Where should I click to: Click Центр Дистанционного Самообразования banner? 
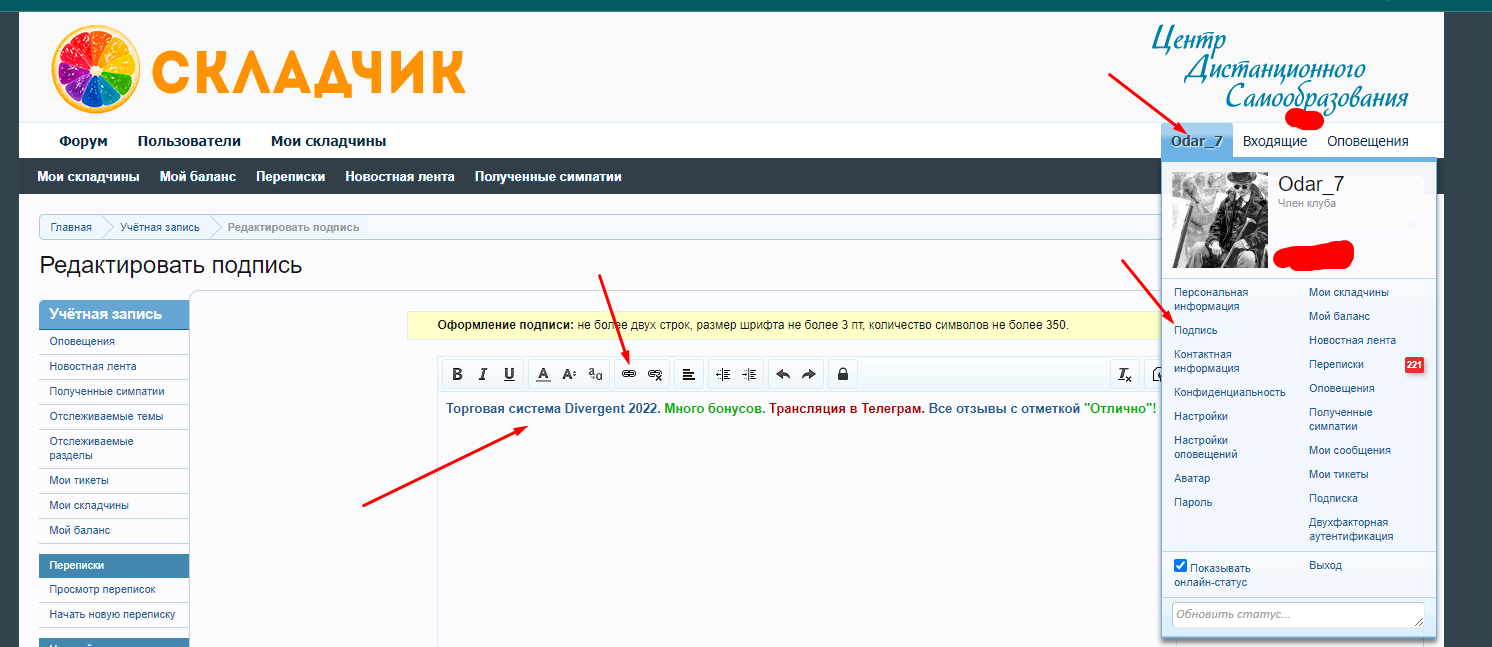[x=1280, y=68]
